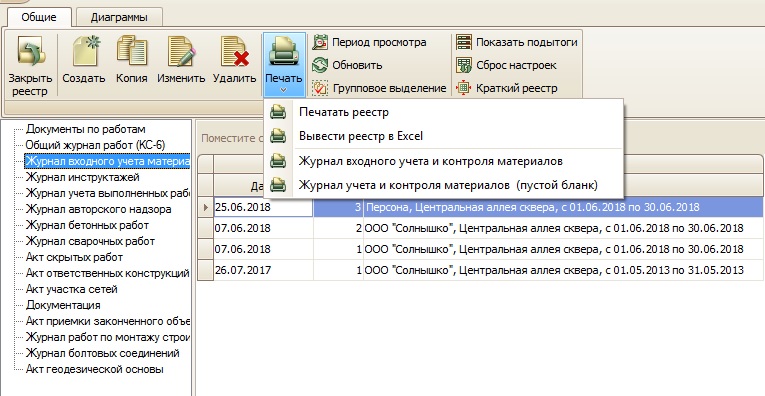The height and width of the screenshot is (396, 765).
Task: Choose Вывести реестр в Excel
Action: (443, 136)
